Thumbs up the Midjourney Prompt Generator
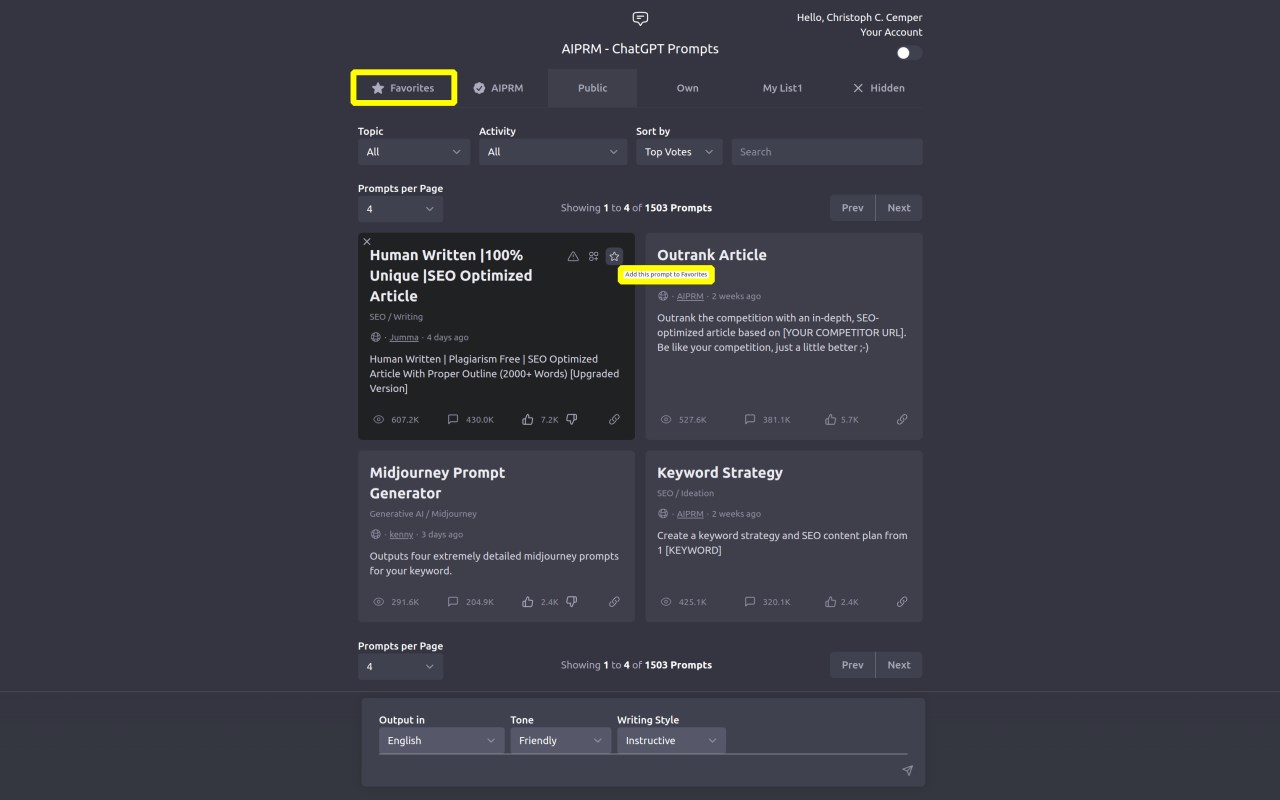This screenshot has width=1280, height=800. pyautogui.click(x=527, y=602)
